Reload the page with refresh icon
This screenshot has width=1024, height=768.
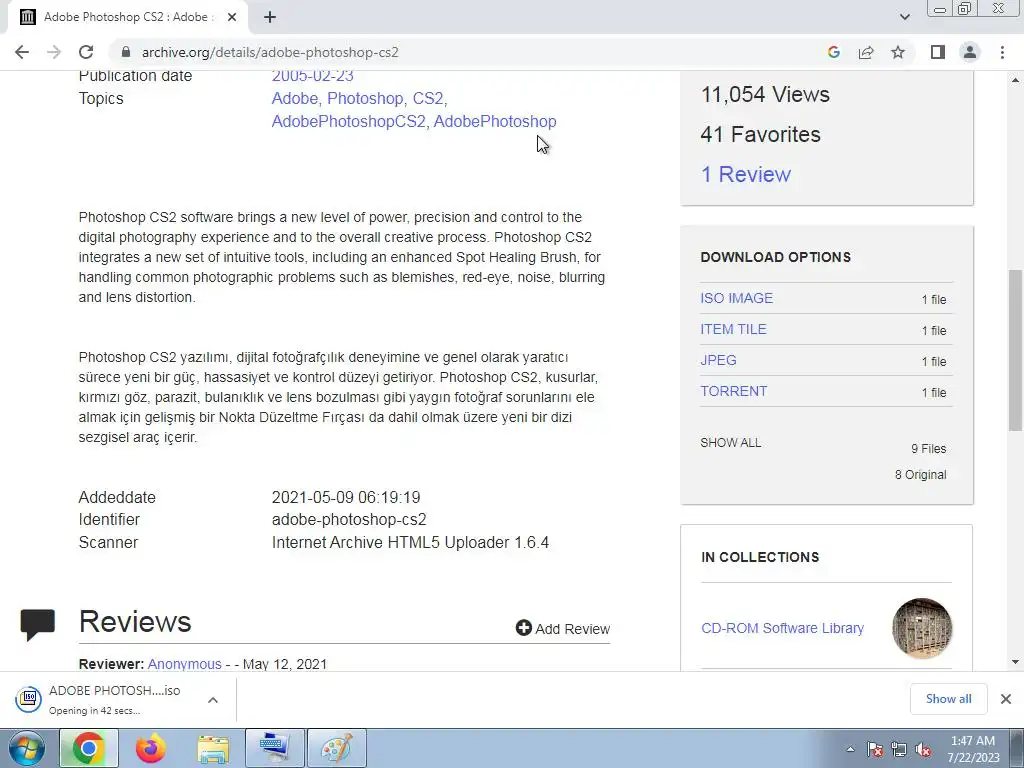click(x=86, y=52)
